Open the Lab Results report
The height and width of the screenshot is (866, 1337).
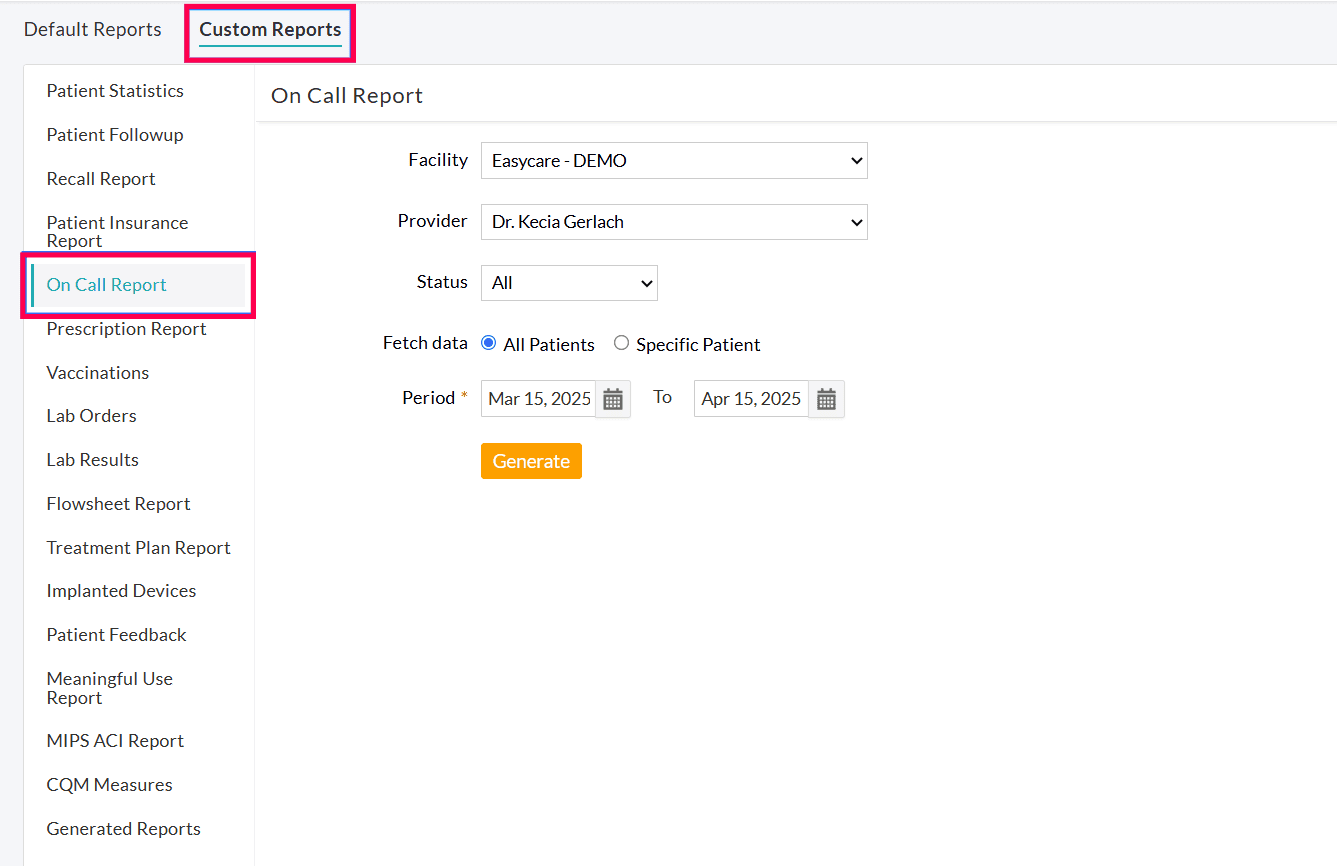92,459
